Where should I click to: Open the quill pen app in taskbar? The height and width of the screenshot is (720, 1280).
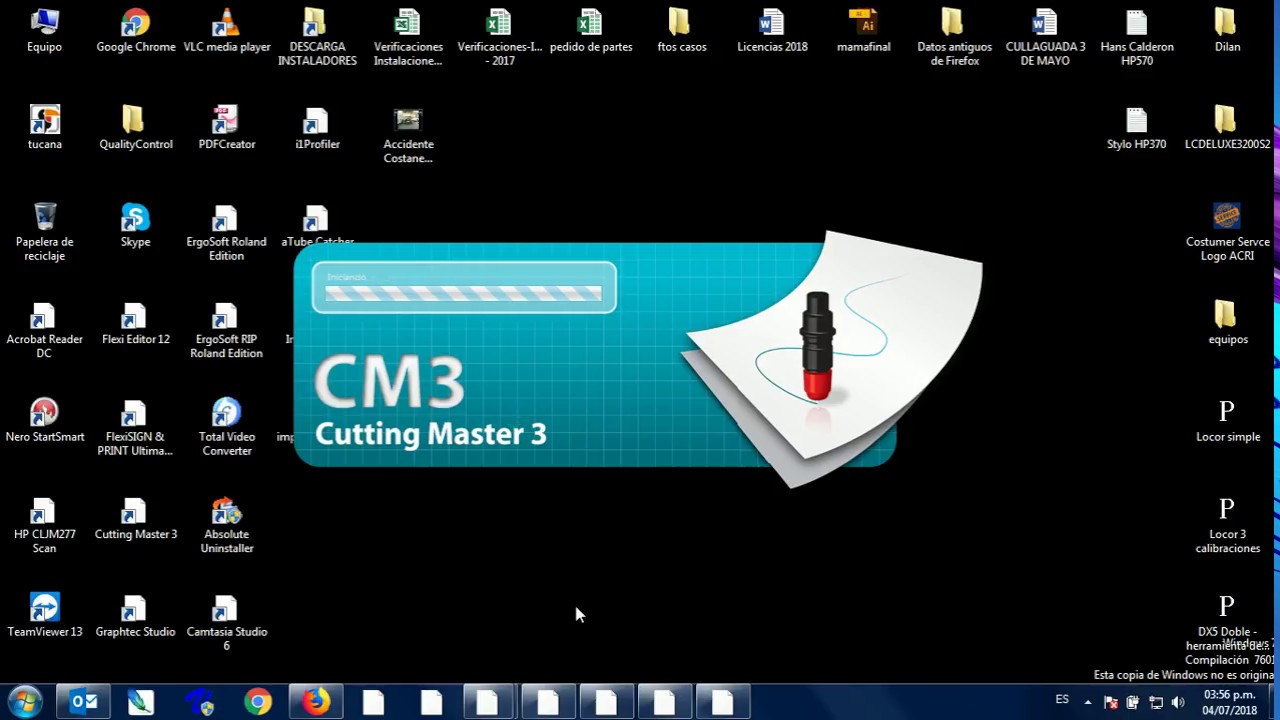(141, 702)
